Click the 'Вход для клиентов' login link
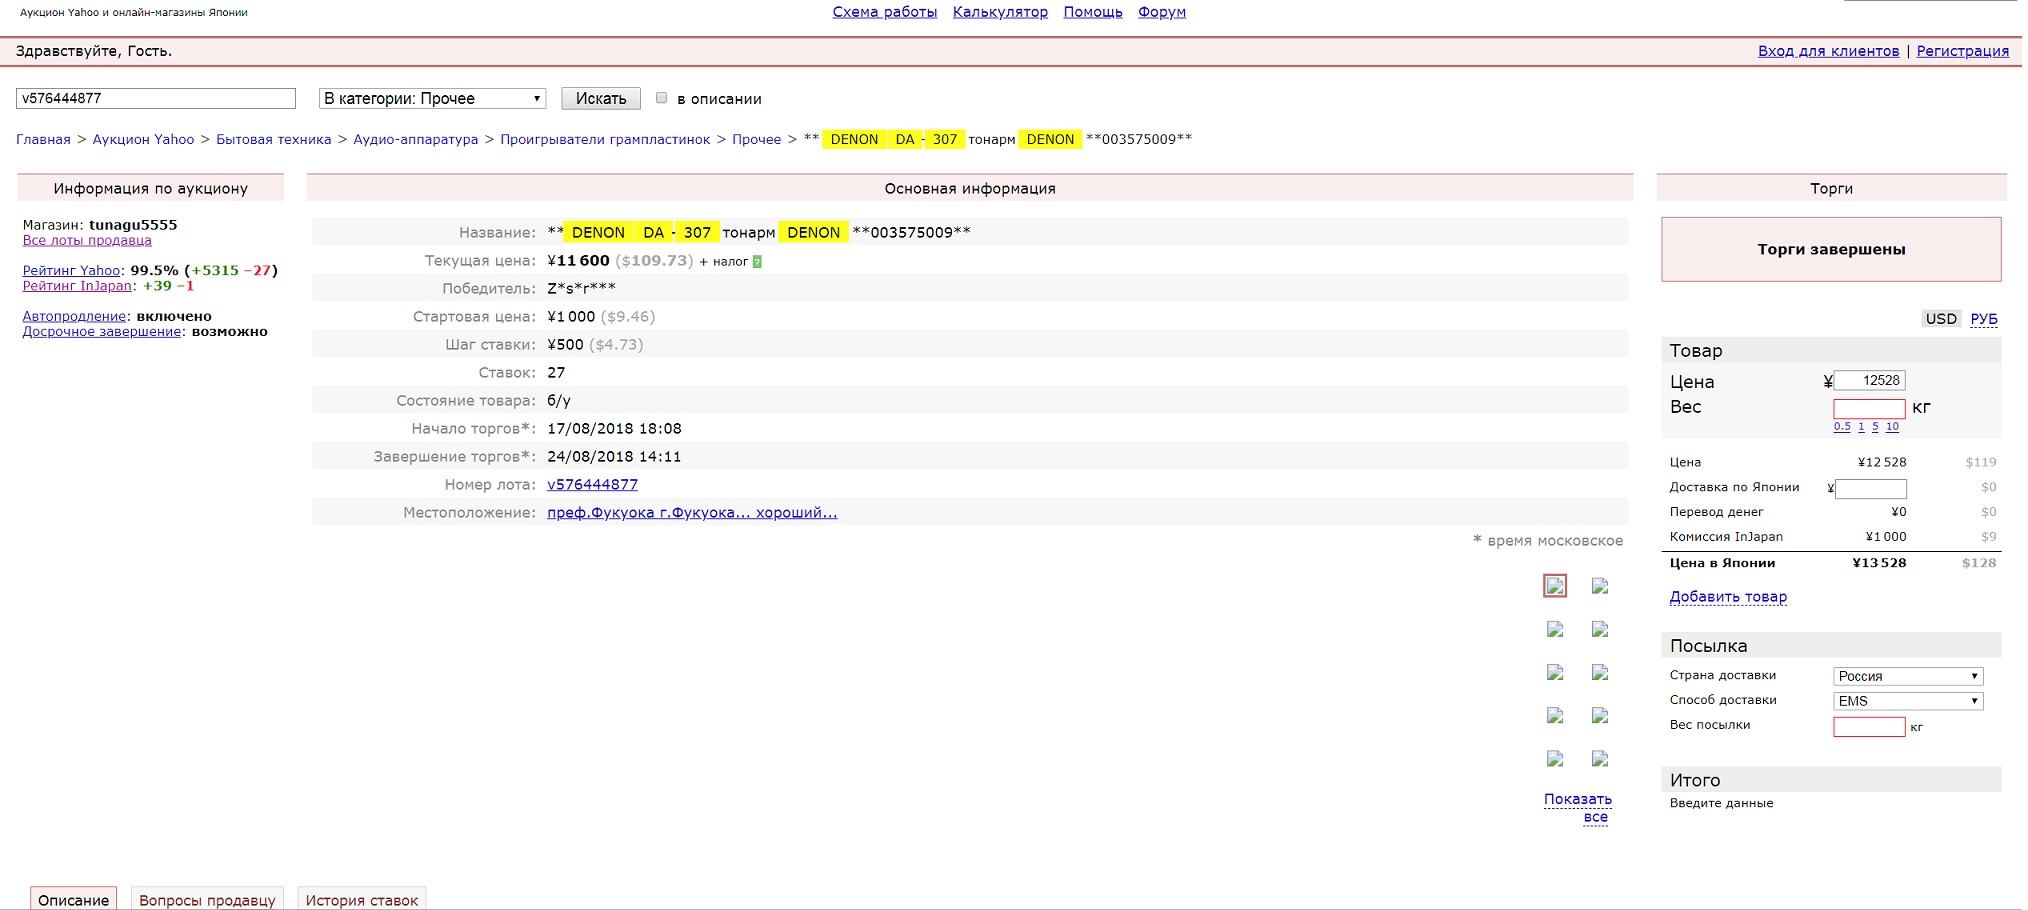This screenshot has height=910, width=2028. [1828, 51]
